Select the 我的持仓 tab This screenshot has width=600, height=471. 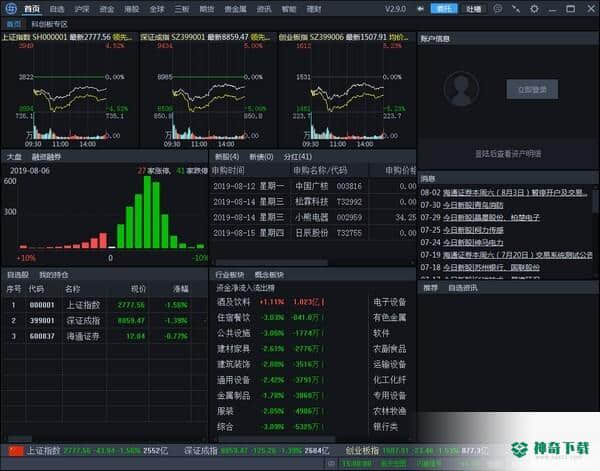tap(54, 275)
